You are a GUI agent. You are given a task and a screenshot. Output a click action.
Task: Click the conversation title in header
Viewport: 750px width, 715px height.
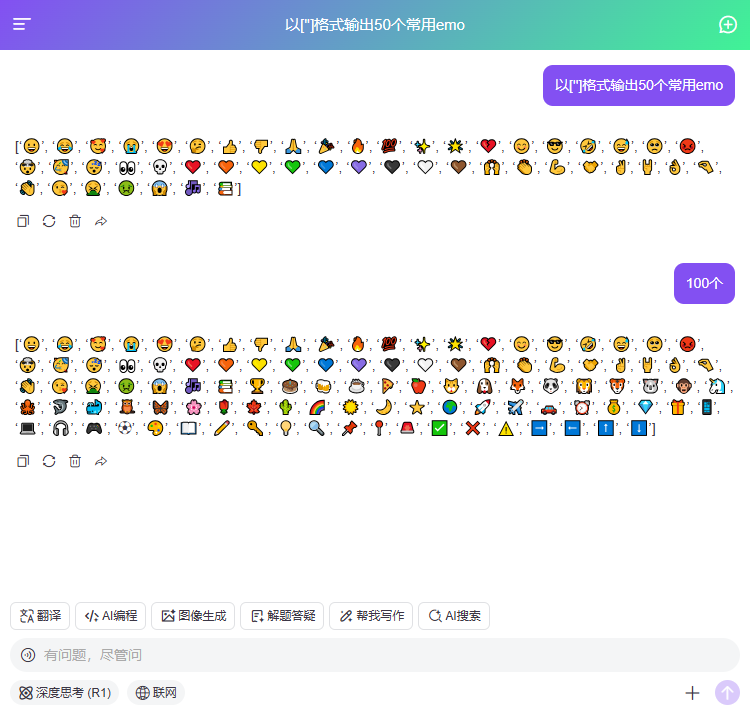point(375,25)
